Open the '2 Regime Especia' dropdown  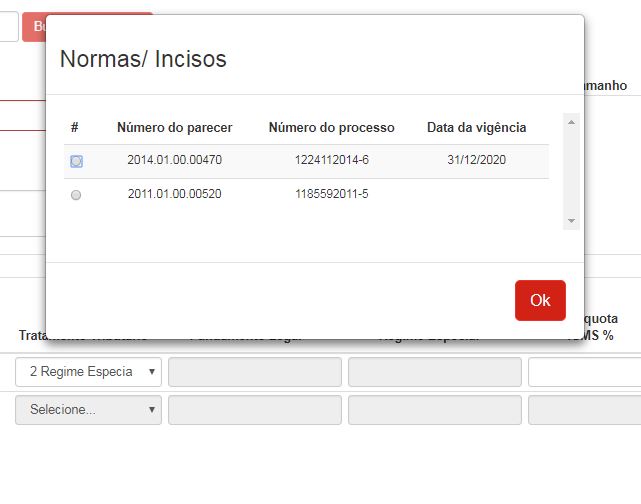pyautogui.click(x=88, y=372)
